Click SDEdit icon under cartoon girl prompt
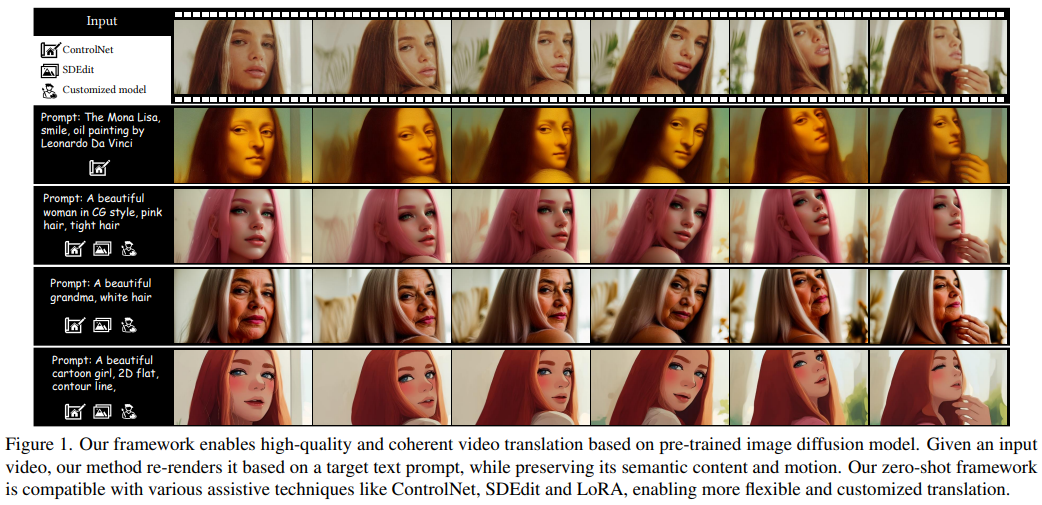The width and height of the screenshot is (1042, 505). pyautogui.click(x=102, y=411)
